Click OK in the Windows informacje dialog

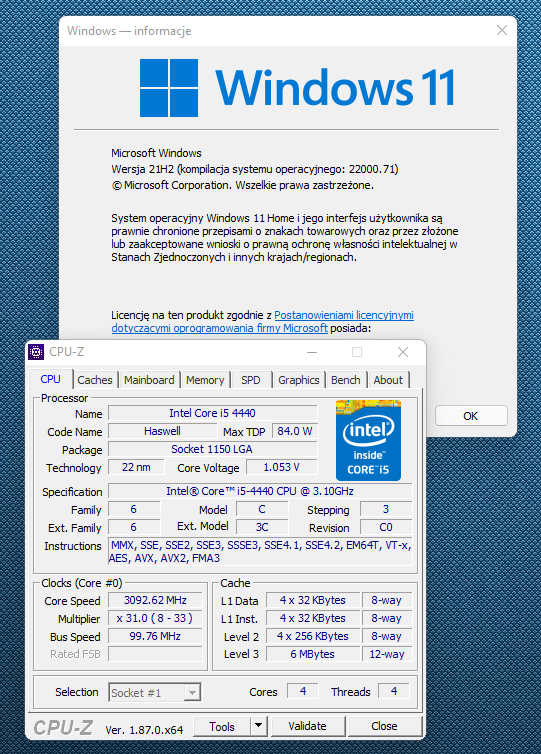tap(471, 416)
